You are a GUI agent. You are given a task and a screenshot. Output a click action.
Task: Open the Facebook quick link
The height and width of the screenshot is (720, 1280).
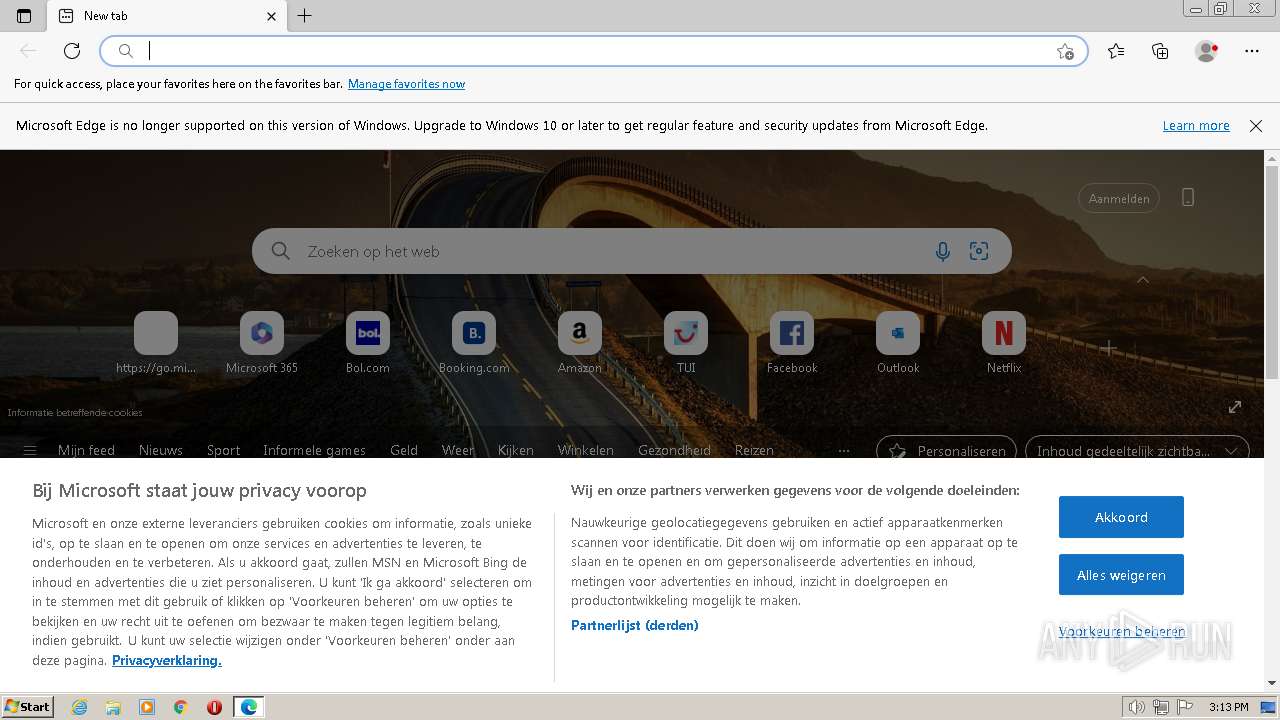click(x=792, y=343)
